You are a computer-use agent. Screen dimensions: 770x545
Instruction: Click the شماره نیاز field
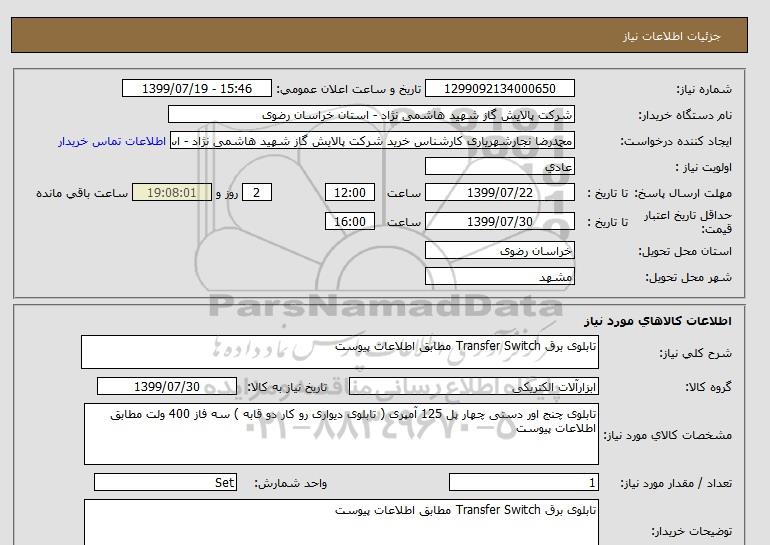click(x=501, y=89)
